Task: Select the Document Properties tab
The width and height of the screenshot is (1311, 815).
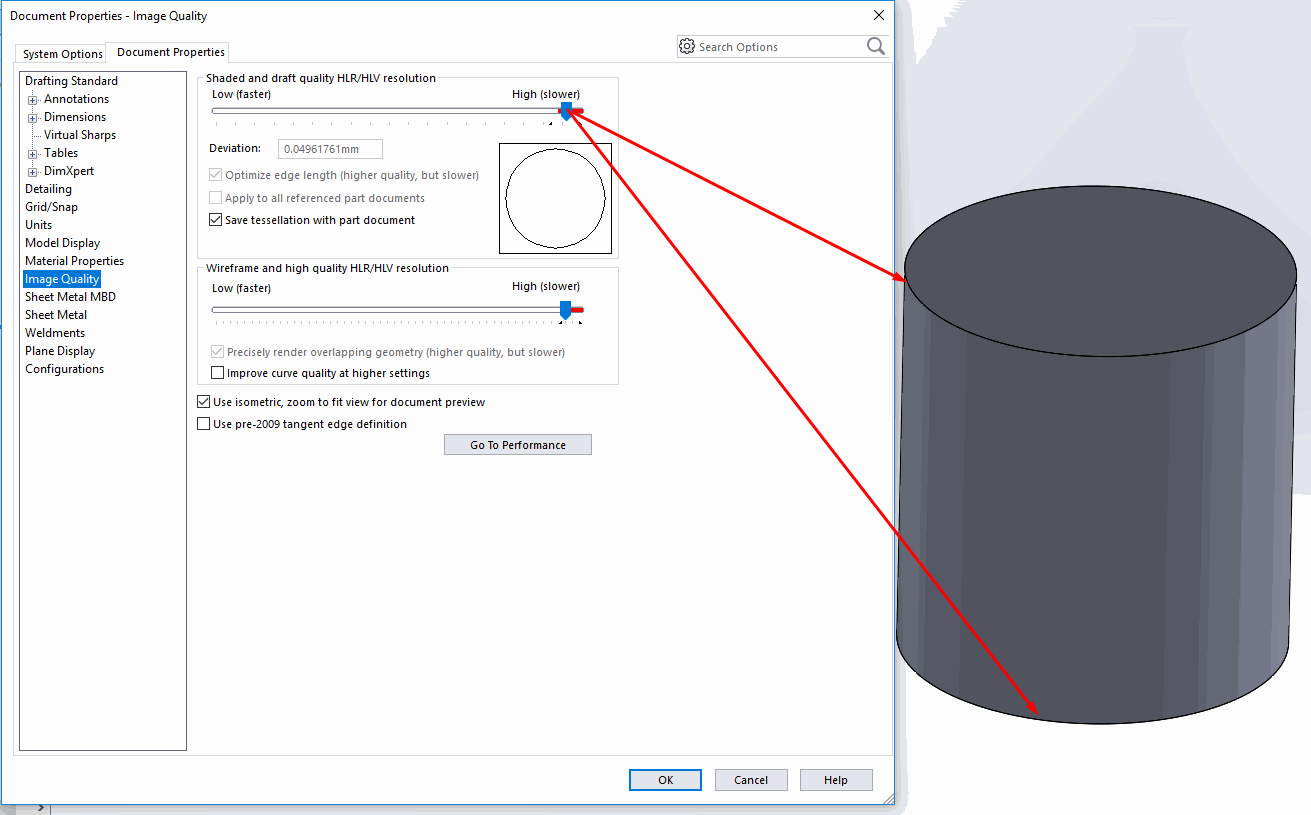Action: point(171,52)
